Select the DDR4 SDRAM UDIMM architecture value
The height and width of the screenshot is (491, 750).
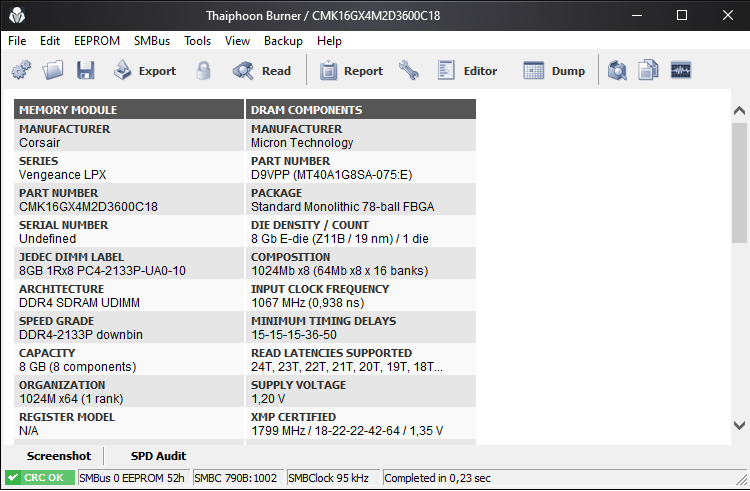click(79, 303)
